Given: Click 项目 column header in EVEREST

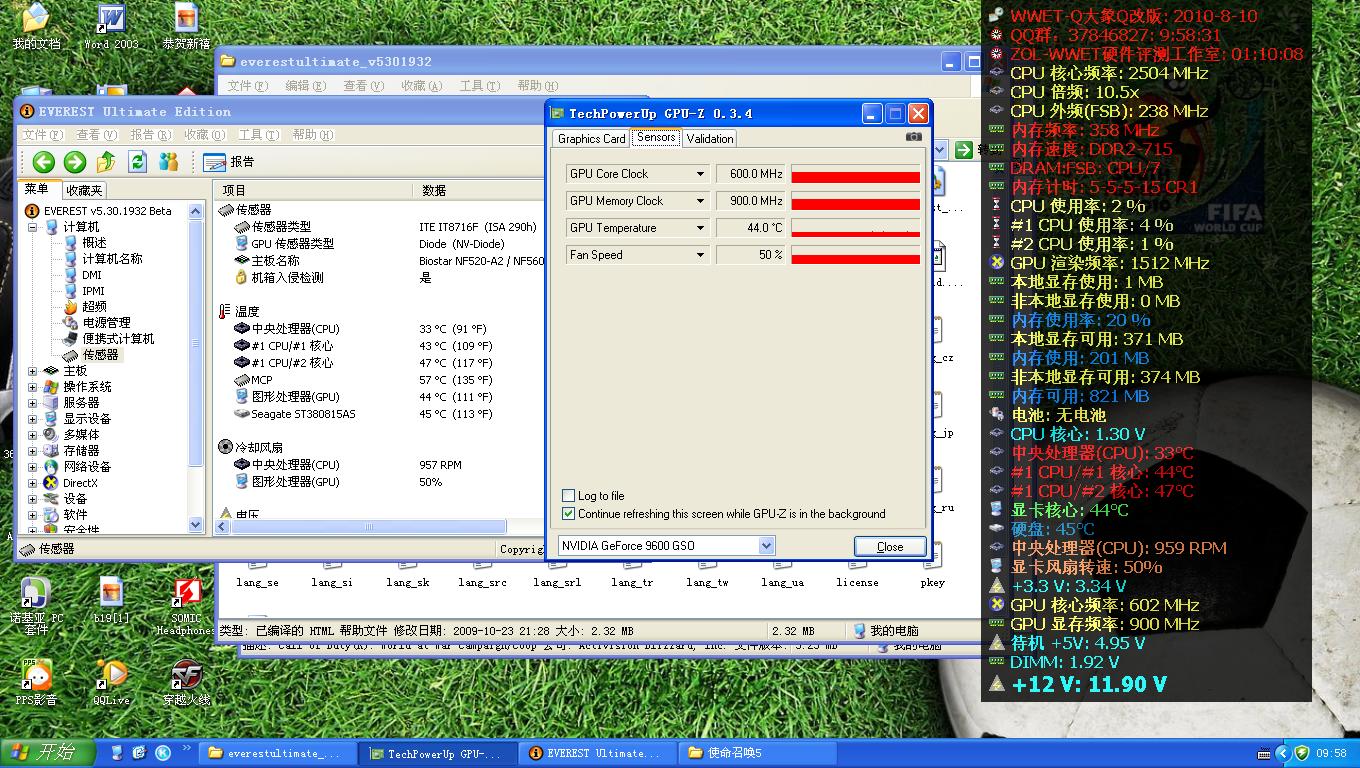Looking at the screenshot, I should (x=315, y=190).
